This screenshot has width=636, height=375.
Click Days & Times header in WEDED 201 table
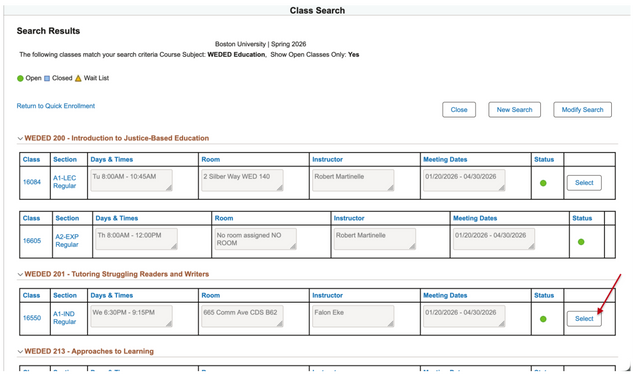pos(112,295)
